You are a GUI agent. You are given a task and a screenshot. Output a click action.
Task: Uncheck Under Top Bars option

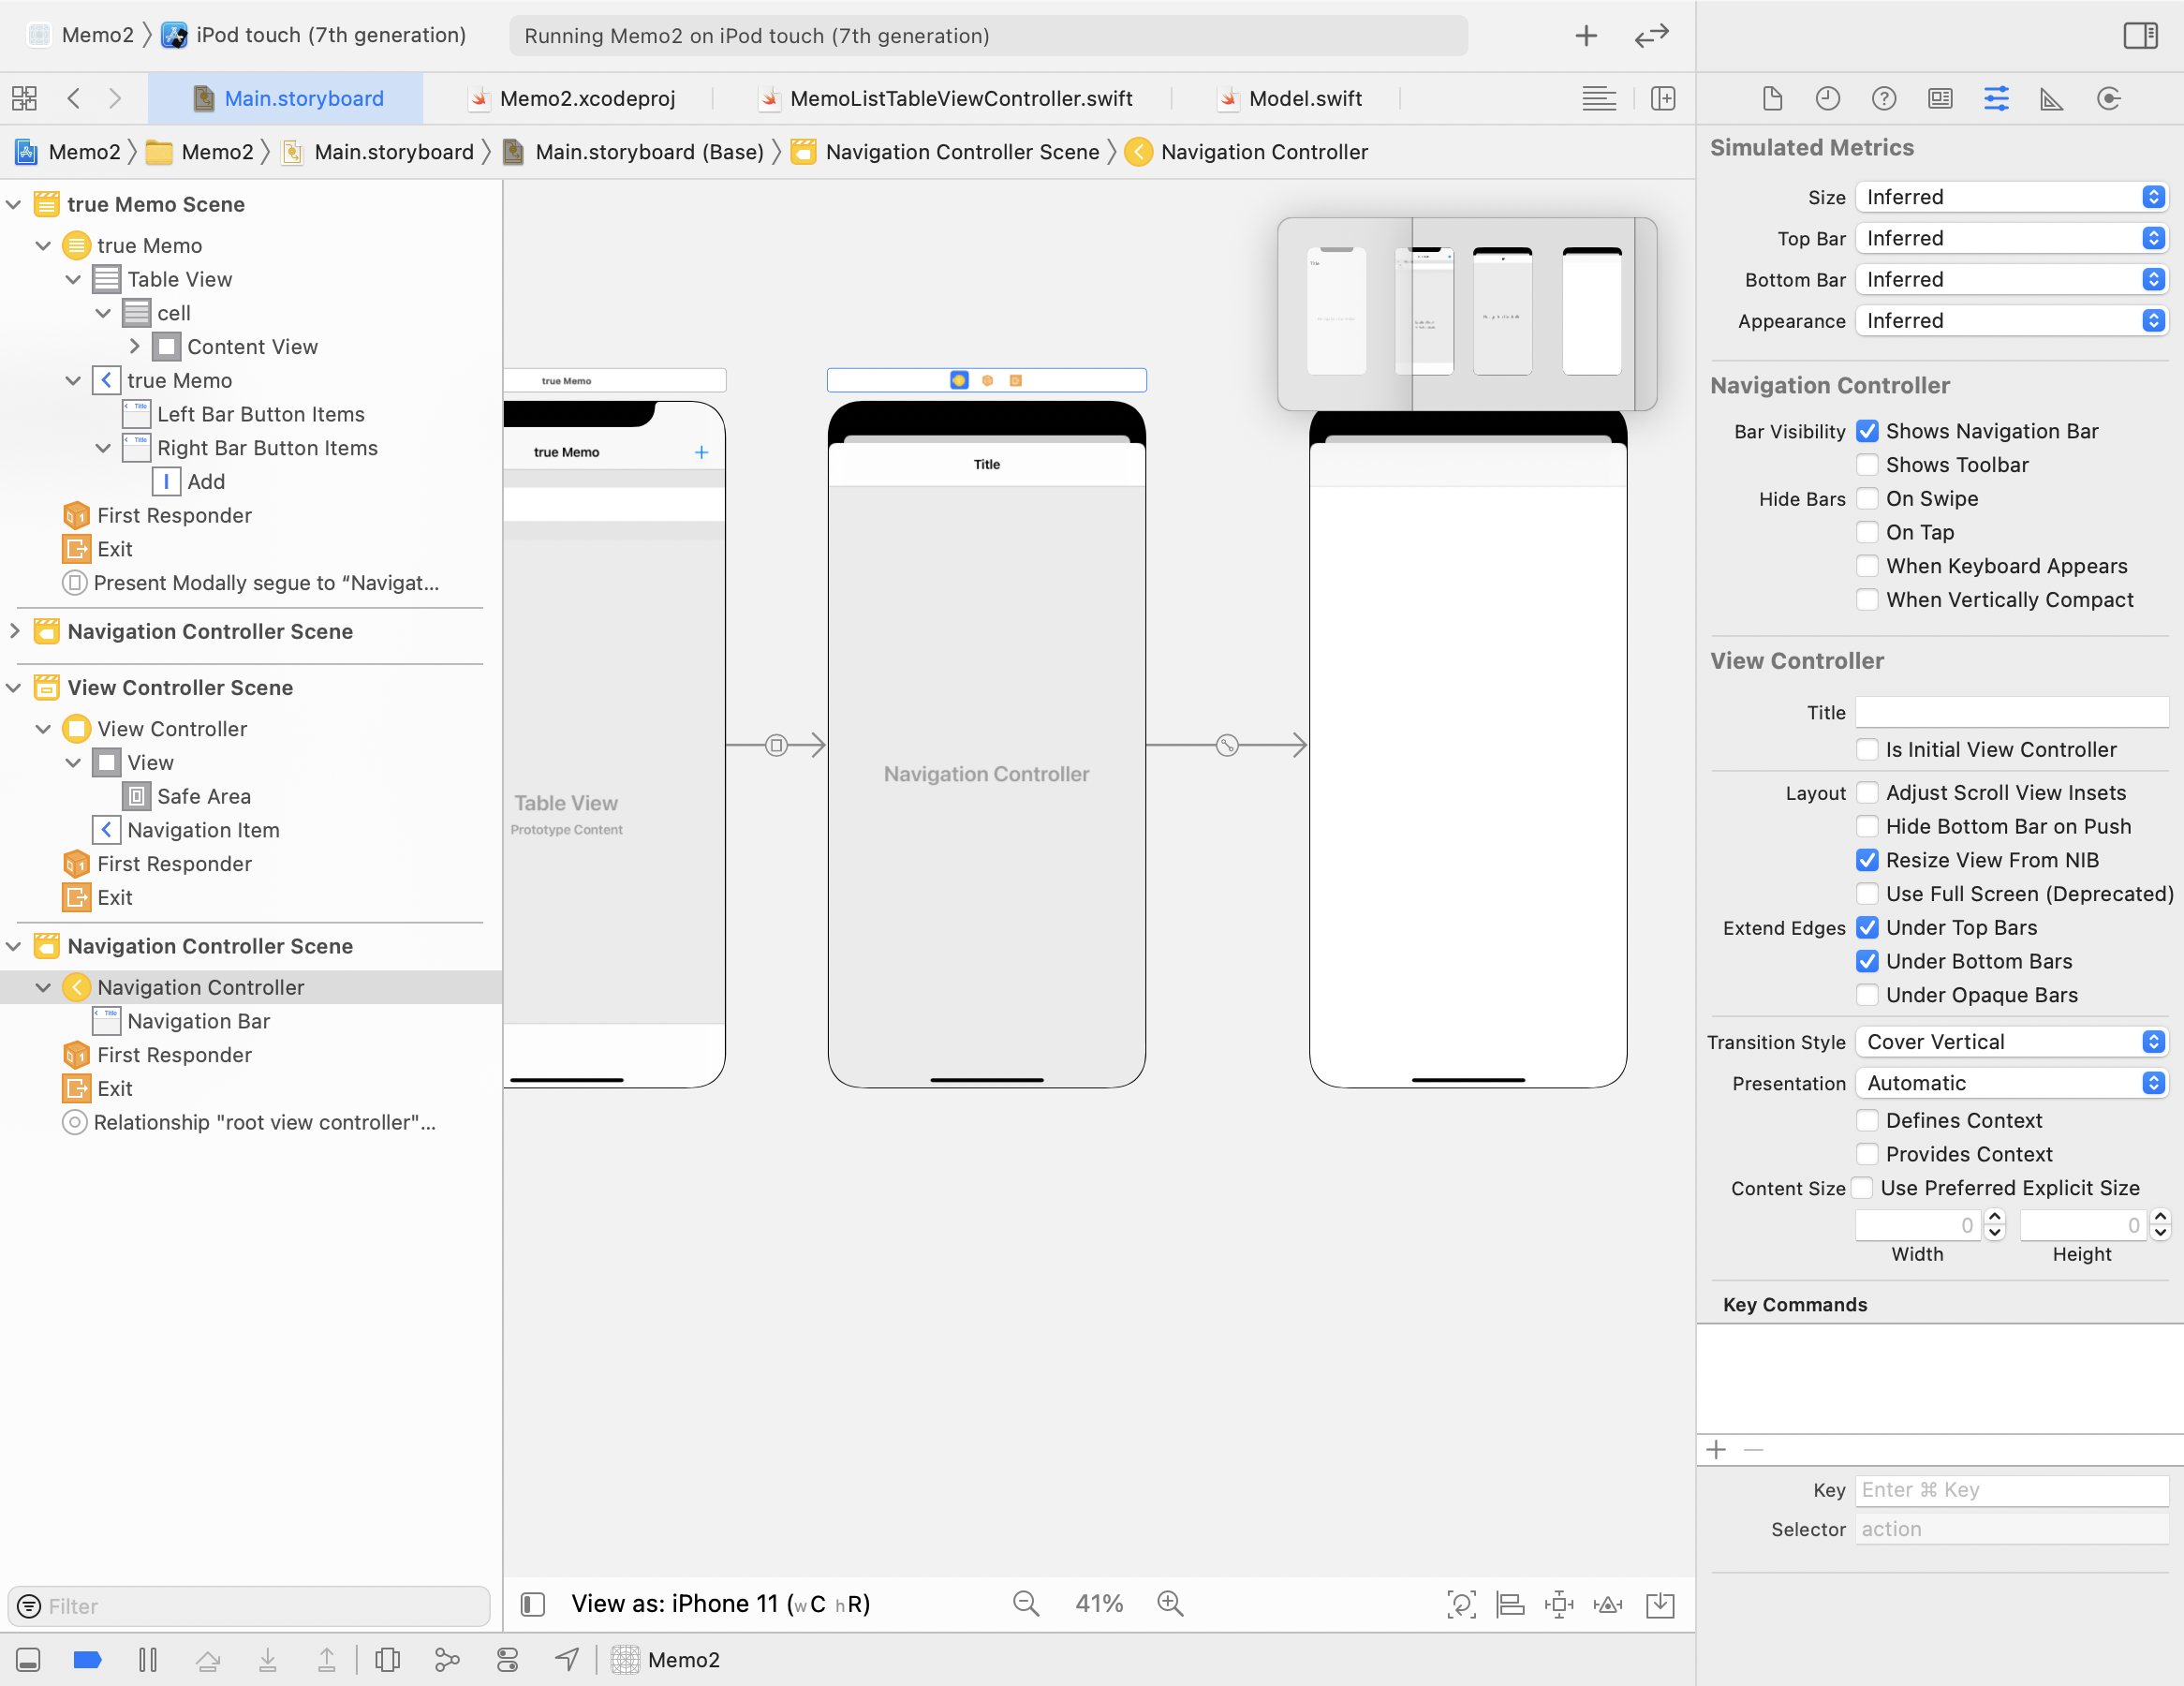[1866, 928]
